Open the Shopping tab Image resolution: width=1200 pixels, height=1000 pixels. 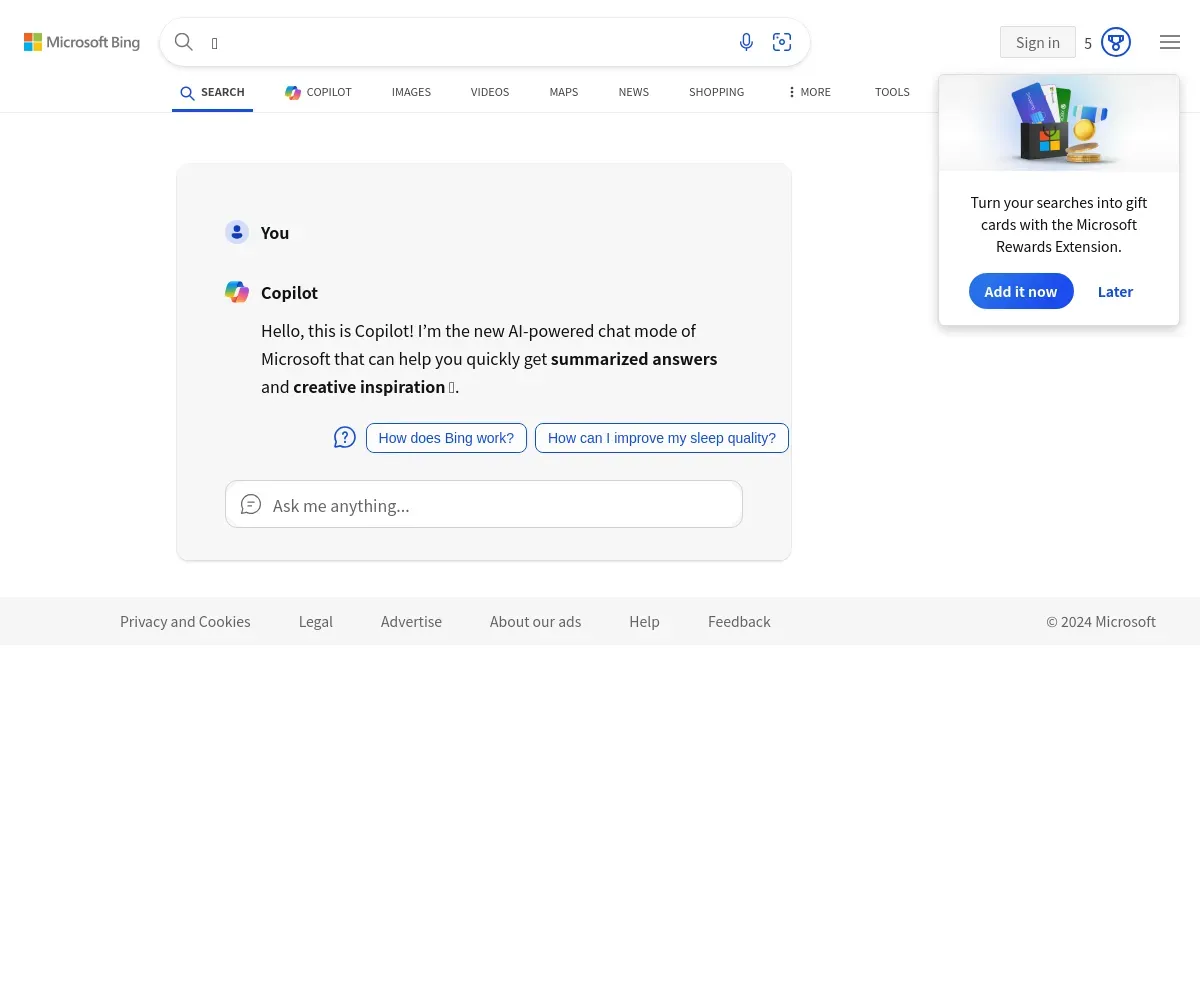pos(717,92)
